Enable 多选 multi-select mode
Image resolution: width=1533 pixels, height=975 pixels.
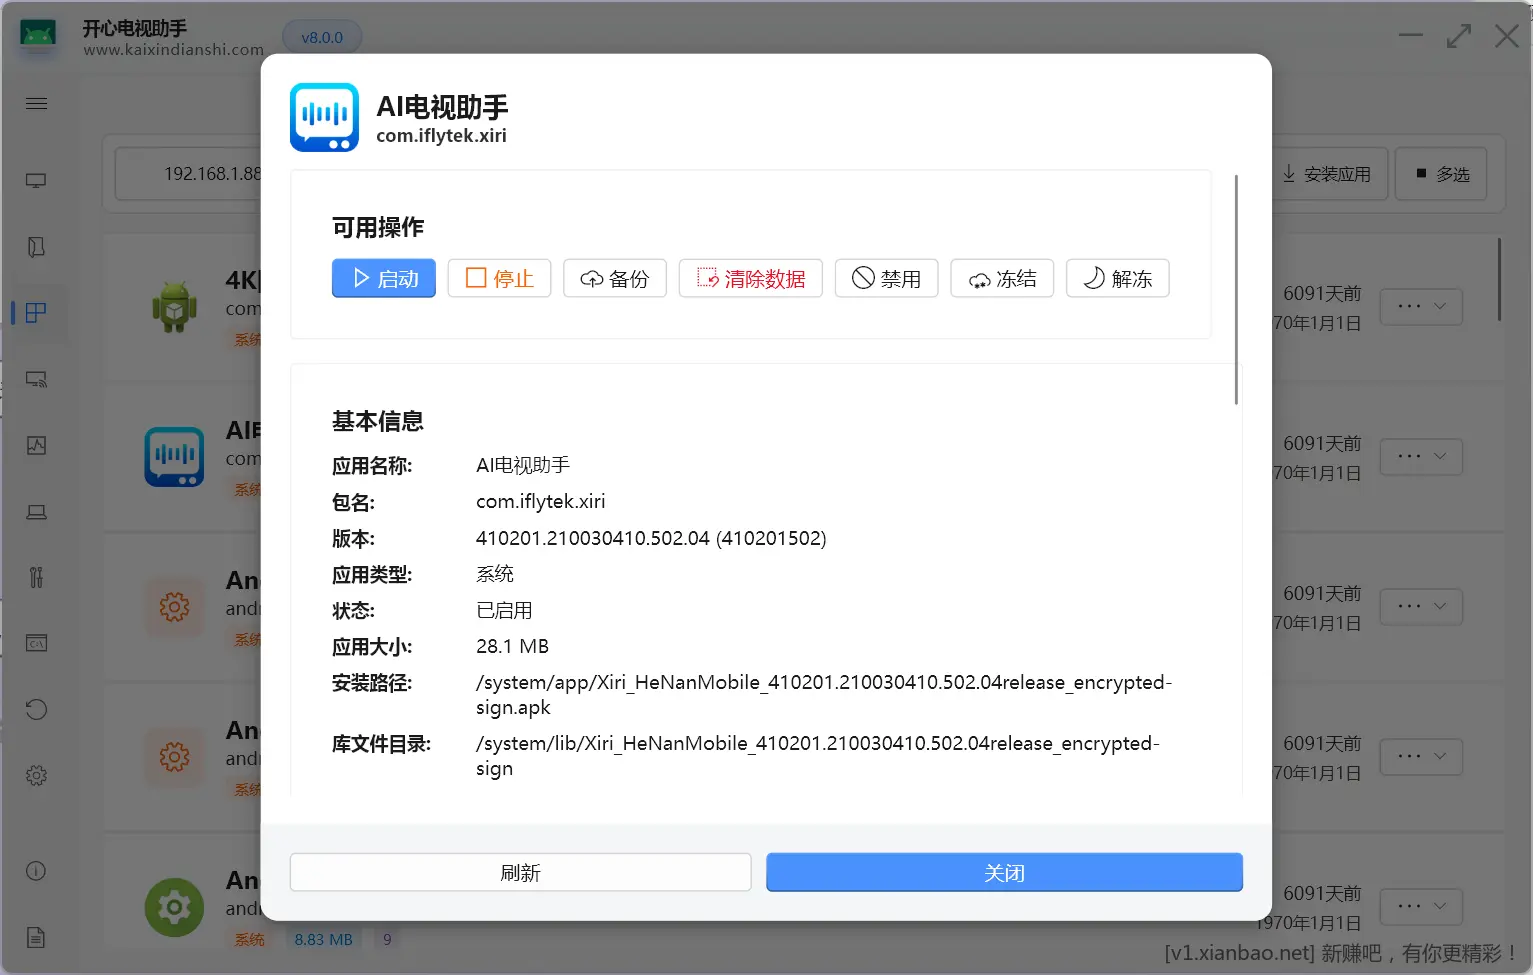click(1440, 173)
